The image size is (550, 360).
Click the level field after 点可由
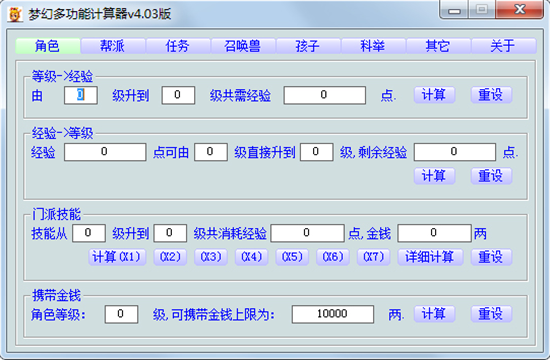(211, 152)
